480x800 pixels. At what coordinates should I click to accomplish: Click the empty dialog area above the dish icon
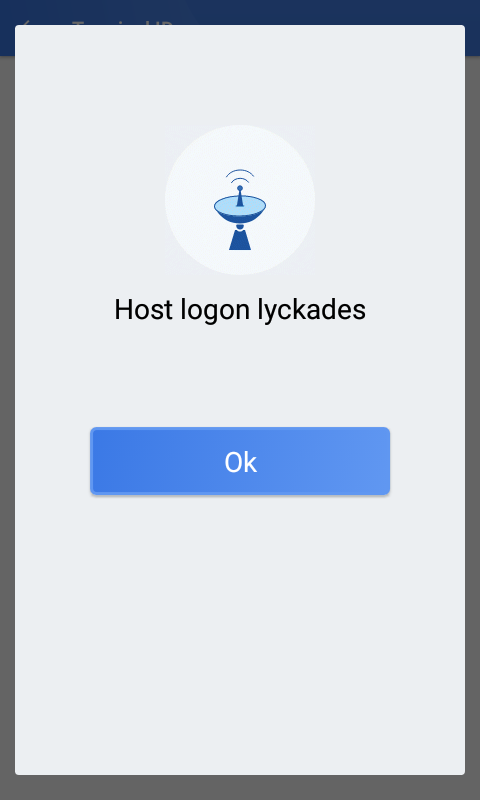point(240,74)
